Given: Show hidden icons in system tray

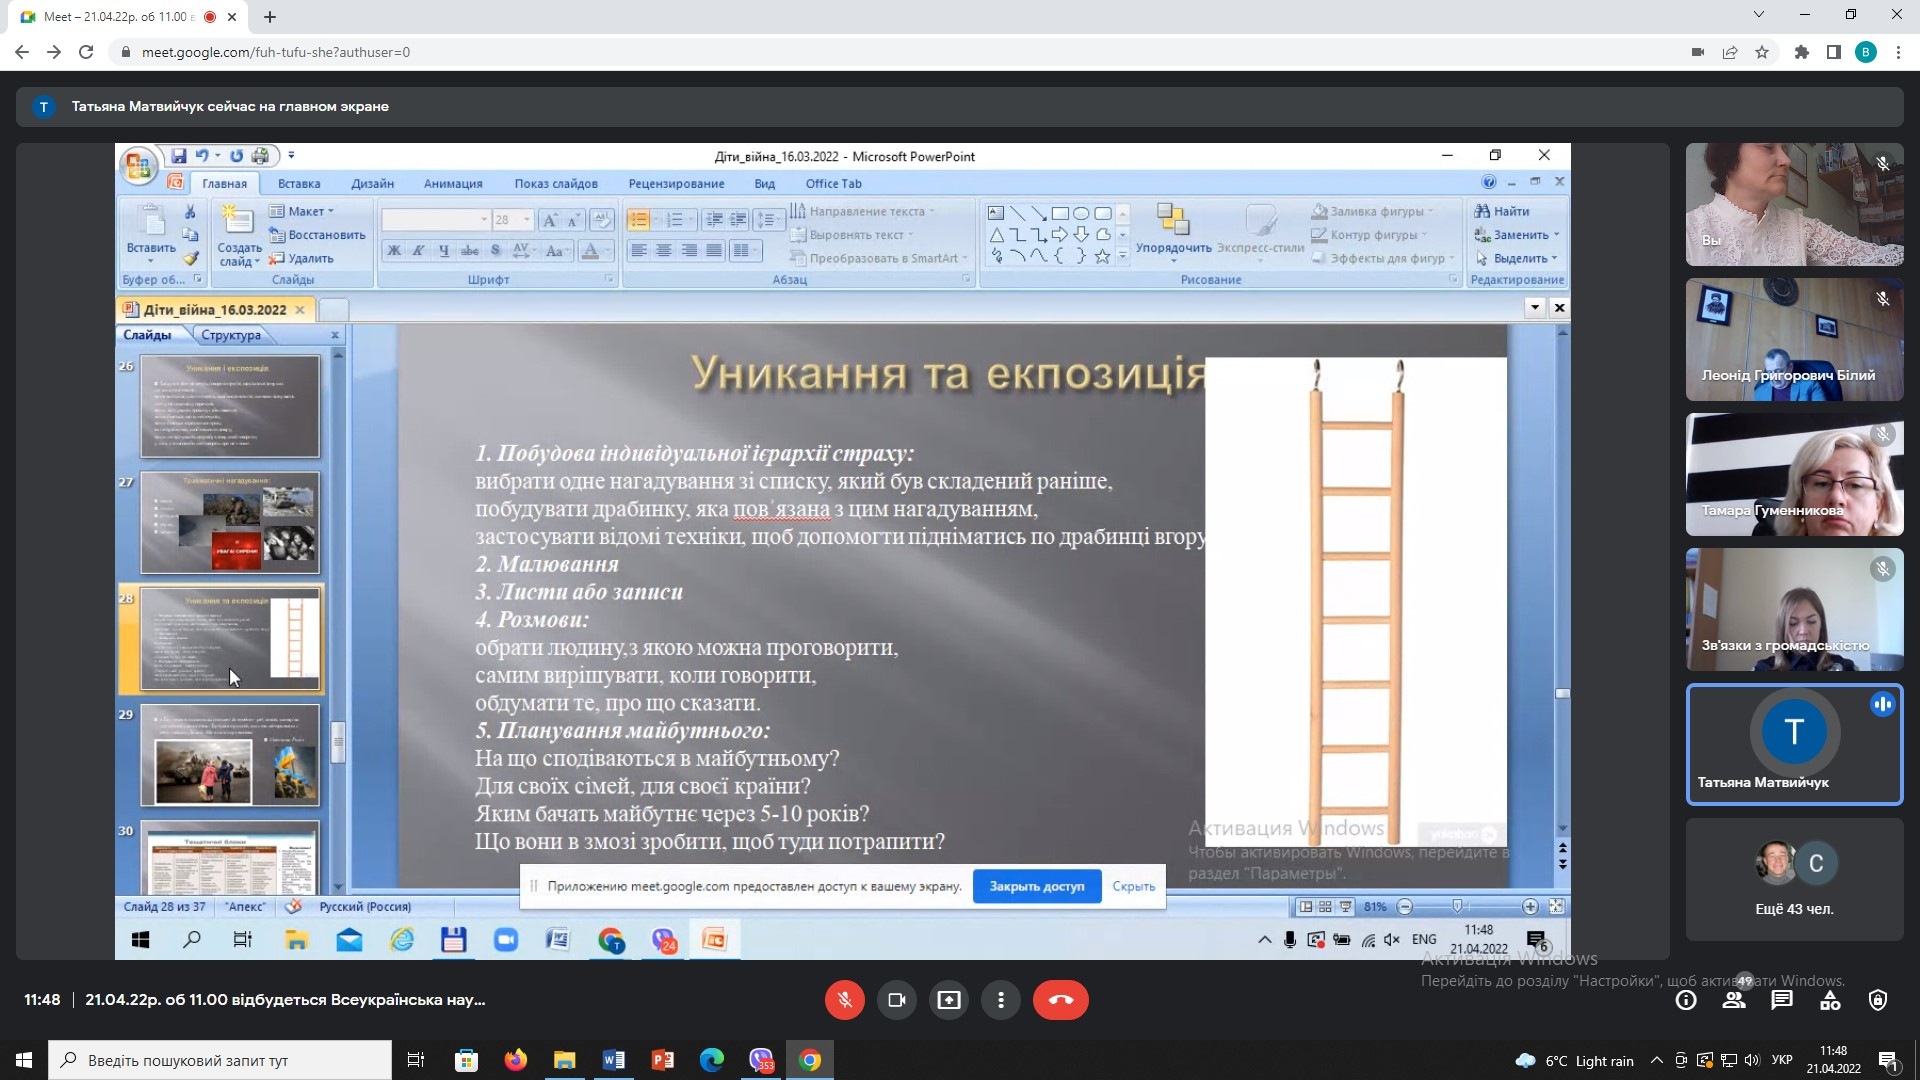Looking at the screenshot, I should tap(1656, 1061).
